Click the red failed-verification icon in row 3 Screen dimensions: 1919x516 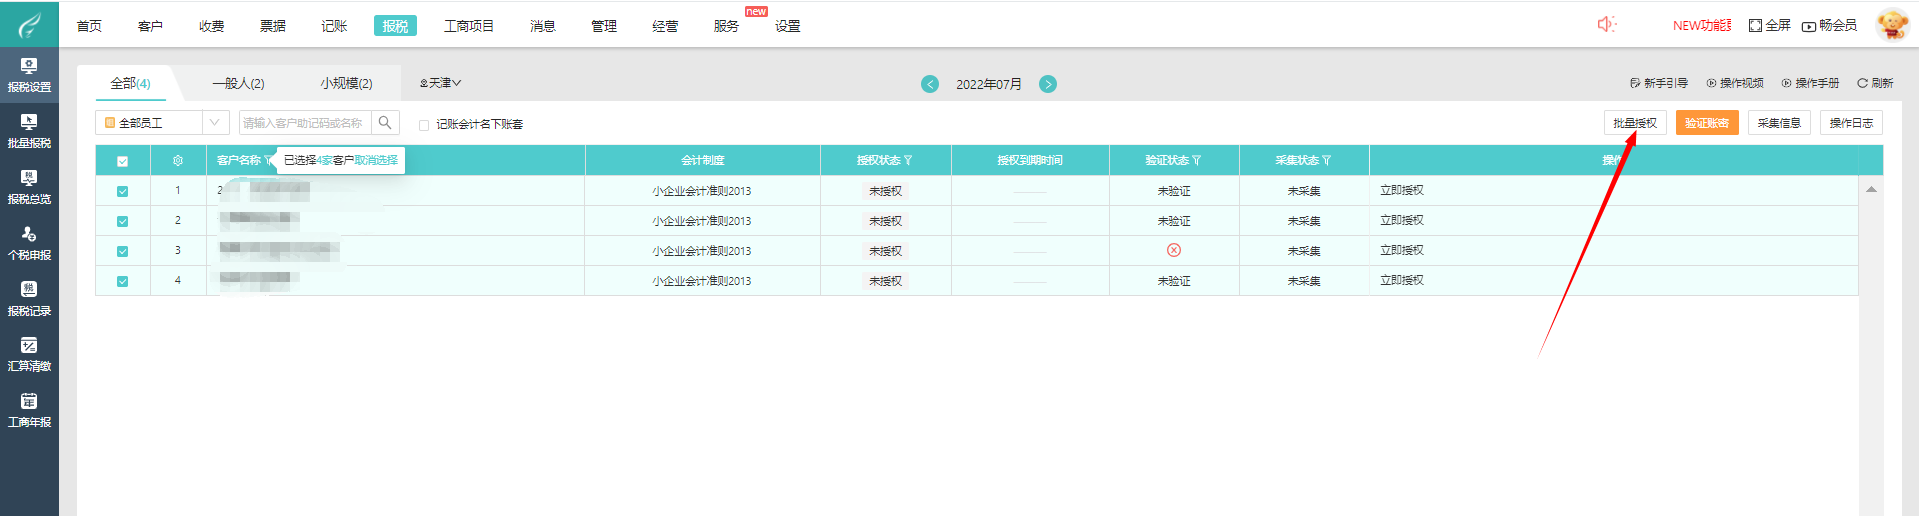click(x=1174, y=250)
